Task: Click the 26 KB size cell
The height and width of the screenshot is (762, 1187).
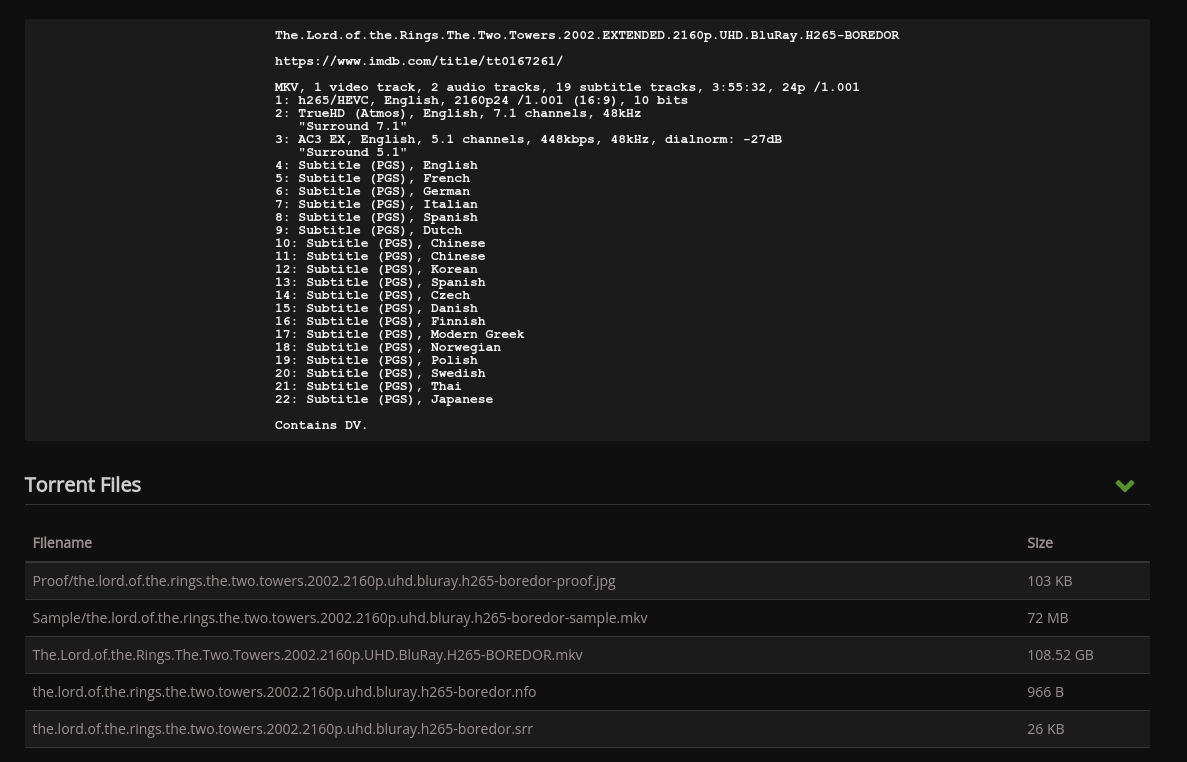Action: [x=1045, y=729]
